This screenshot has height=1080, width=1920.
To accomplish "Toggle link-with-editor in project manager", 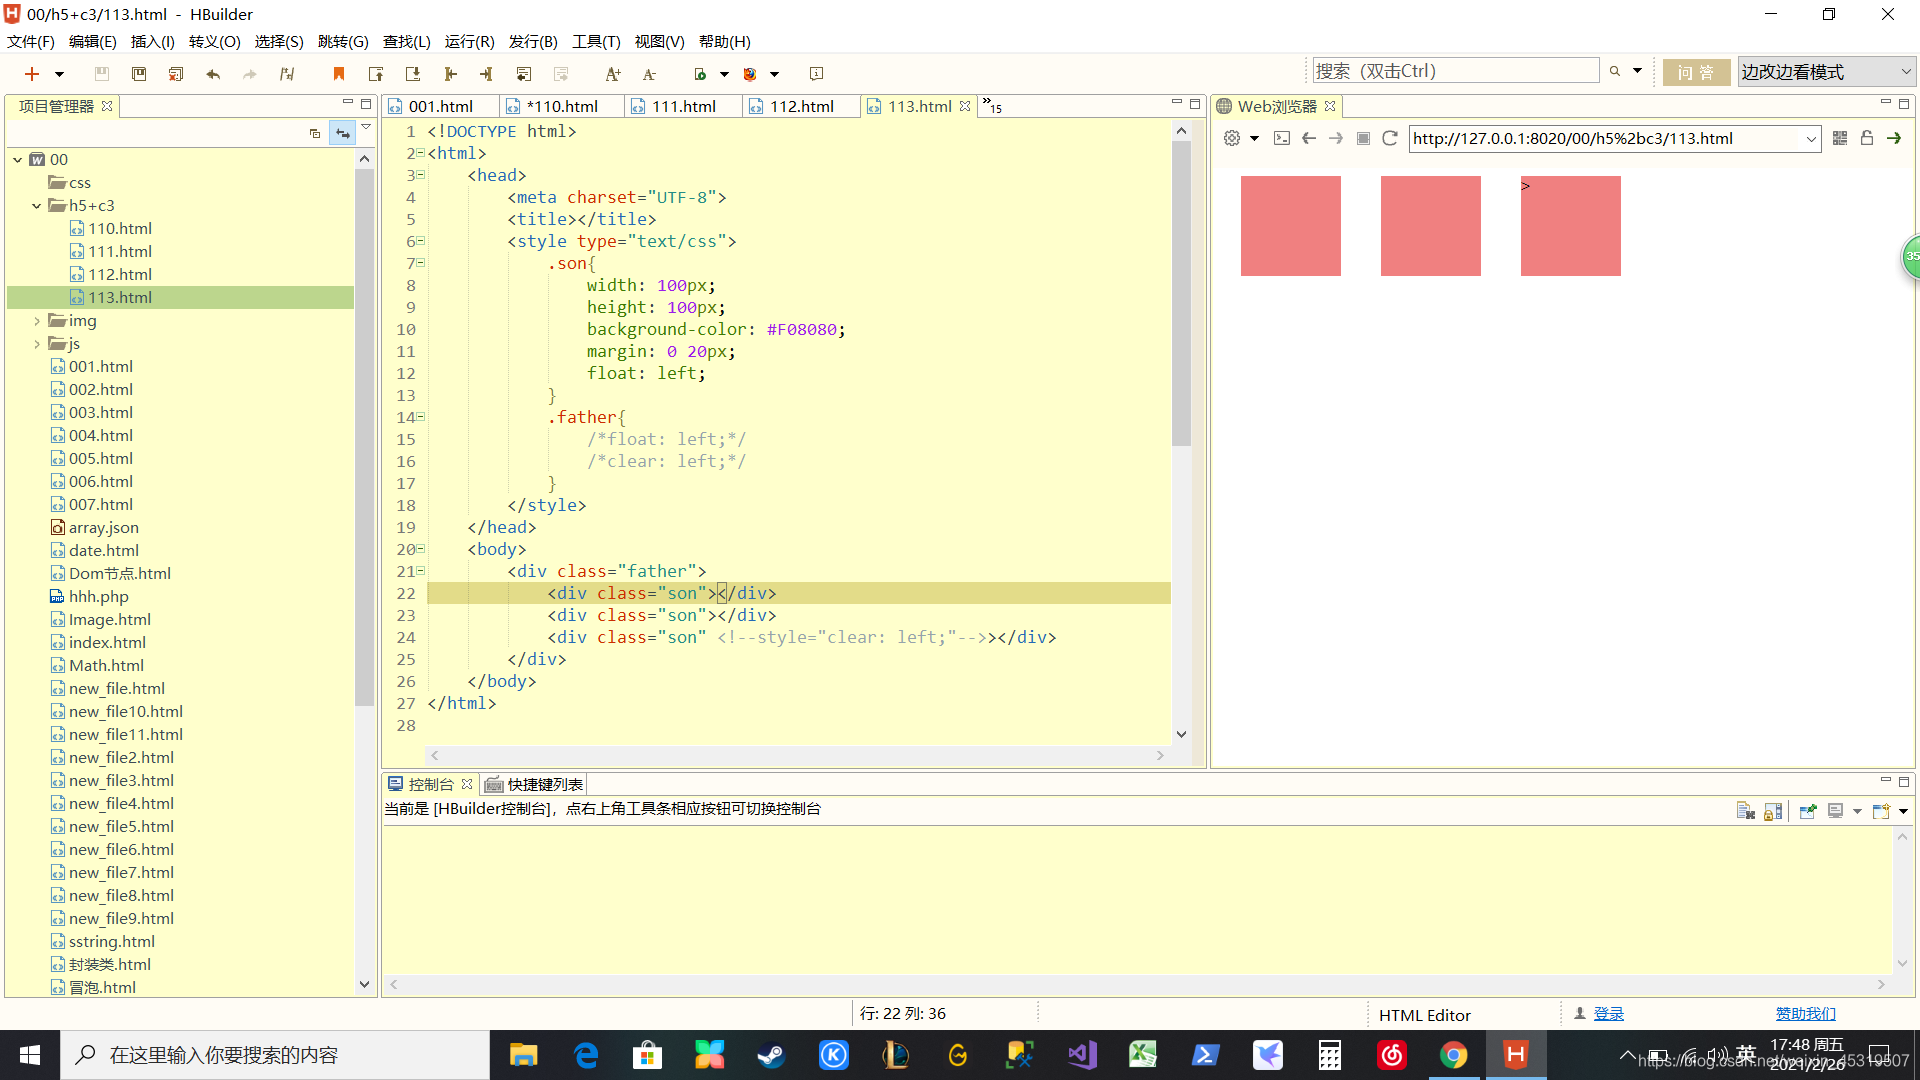I will pyautogui.click(x=342, y=133).
